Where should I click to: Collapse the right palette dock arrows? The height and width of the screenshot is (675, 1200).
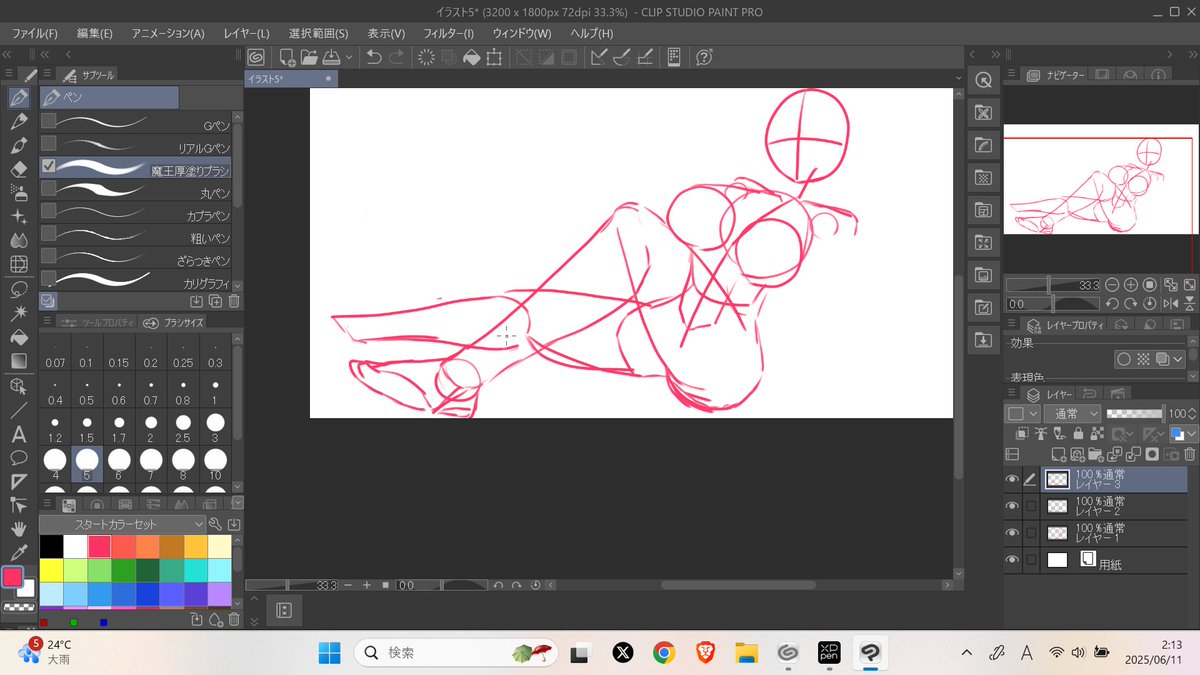pos(1192,55)
